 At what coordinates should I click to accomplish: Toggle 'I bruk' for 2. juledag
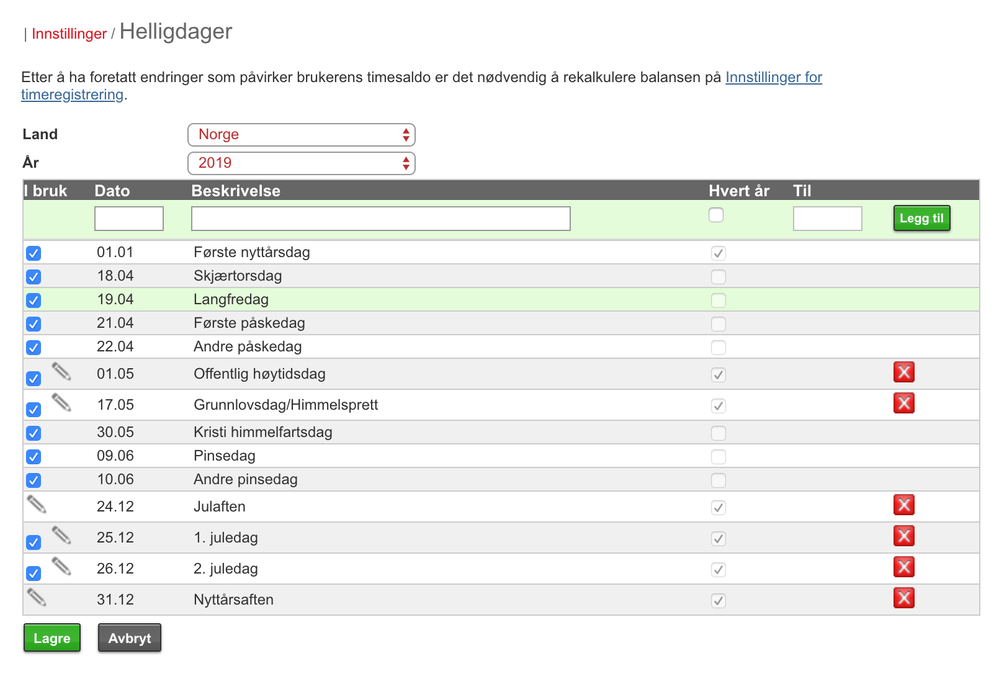coord(34,573)
